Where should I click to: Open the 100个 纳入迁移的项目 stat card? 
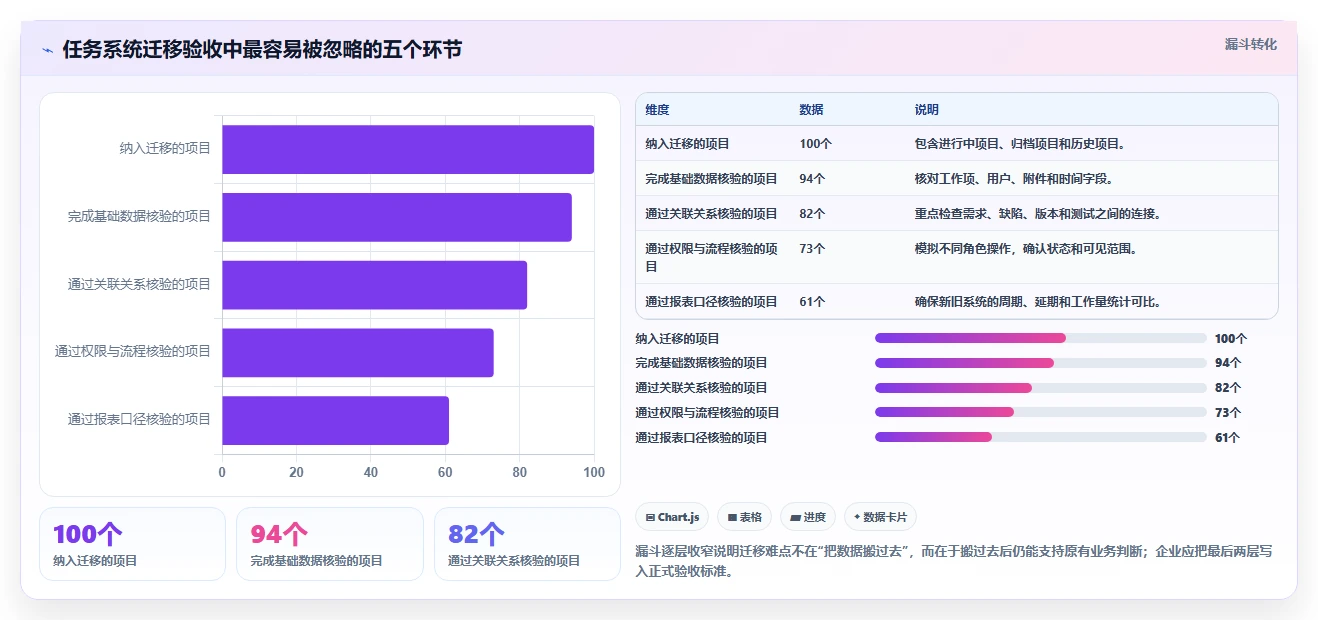132,544
